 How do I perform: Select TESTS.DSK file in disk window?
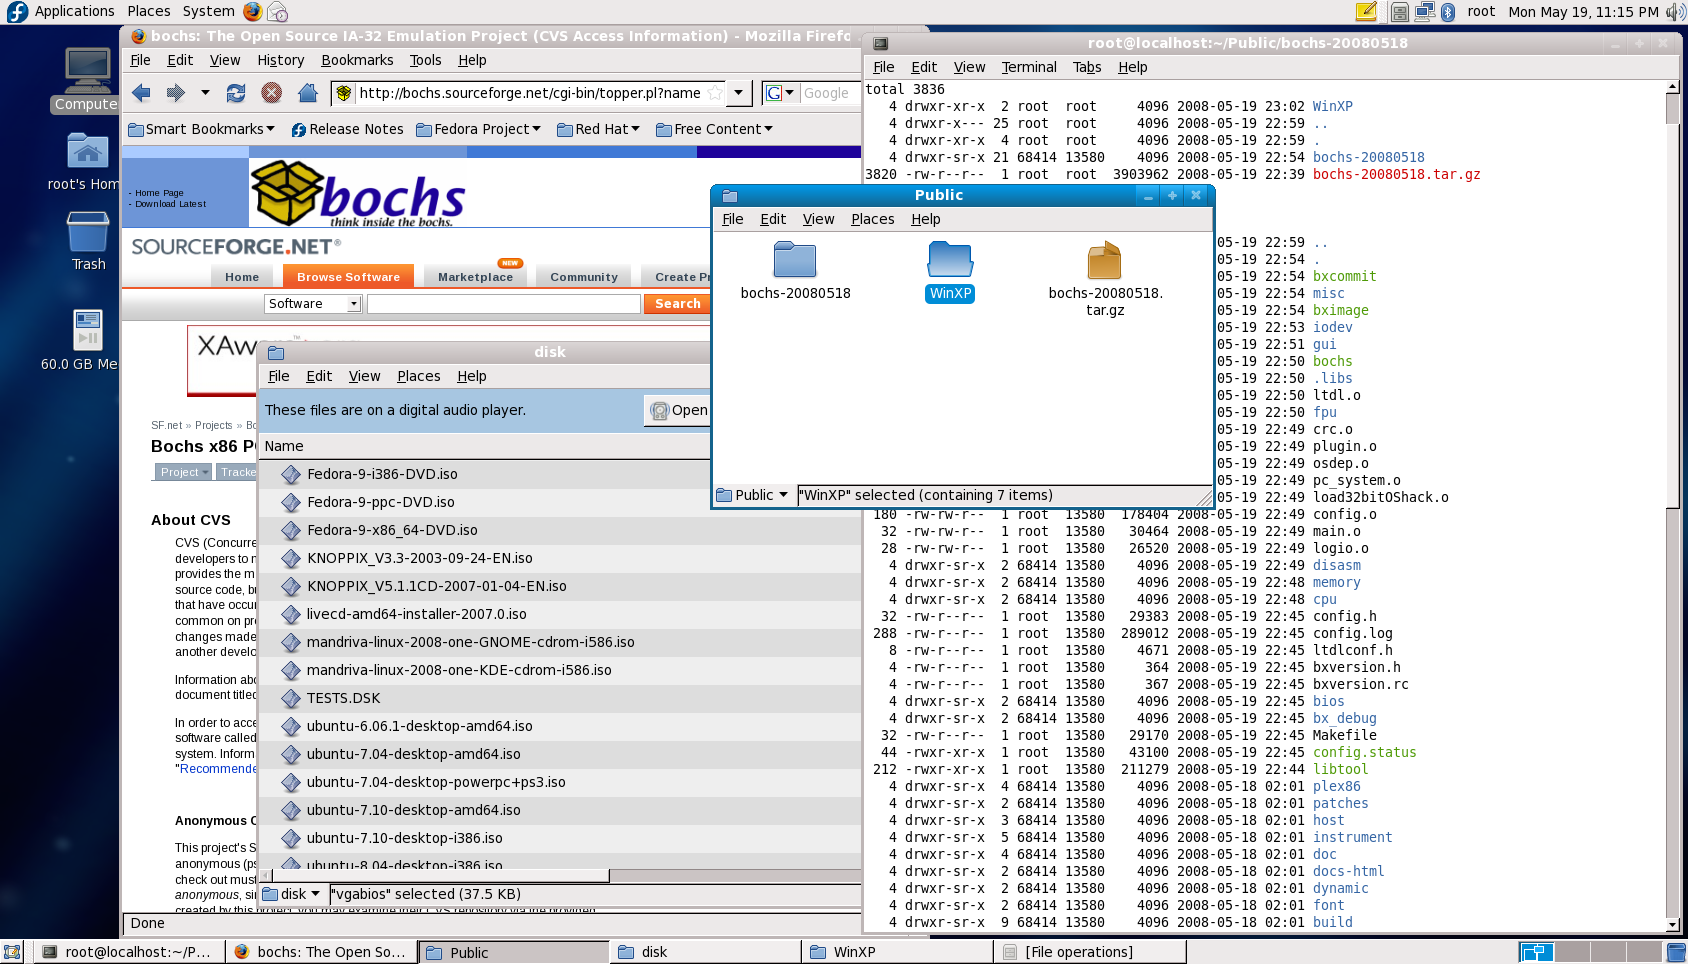(343, 698)
